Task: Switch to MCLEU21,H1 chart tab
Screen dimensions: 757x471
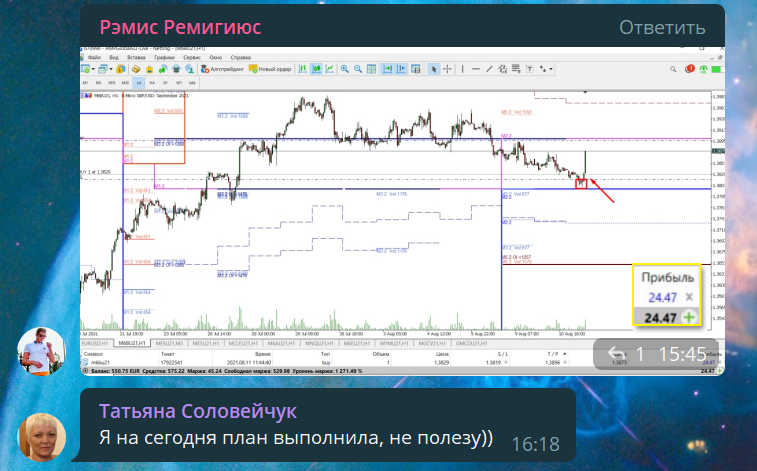Action: [243, 343]
